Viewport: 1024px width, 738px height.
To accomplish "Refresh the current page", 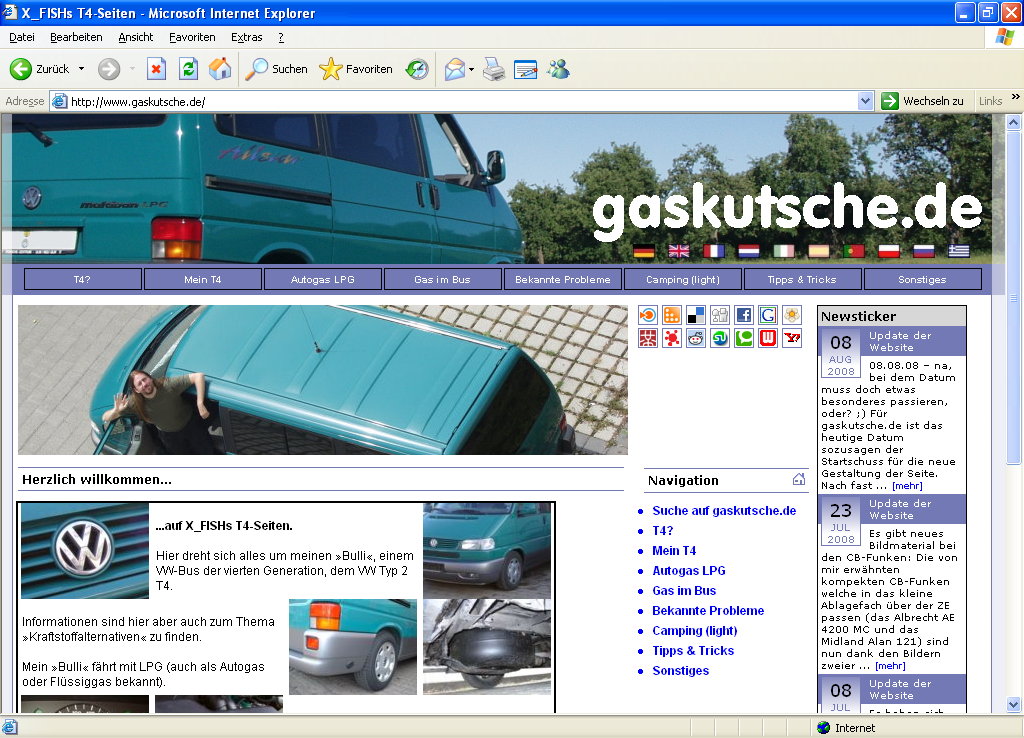I will pos(188,69).
